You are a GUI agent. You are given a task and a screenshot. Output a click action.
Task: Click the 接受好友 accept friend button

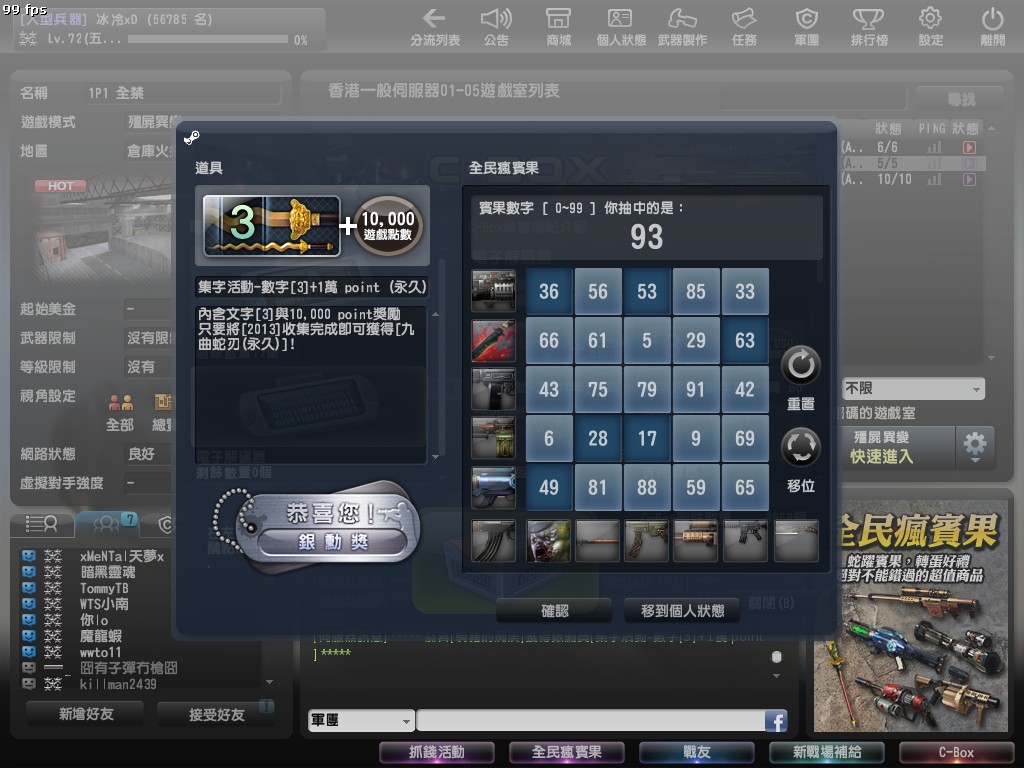point(216,714)
